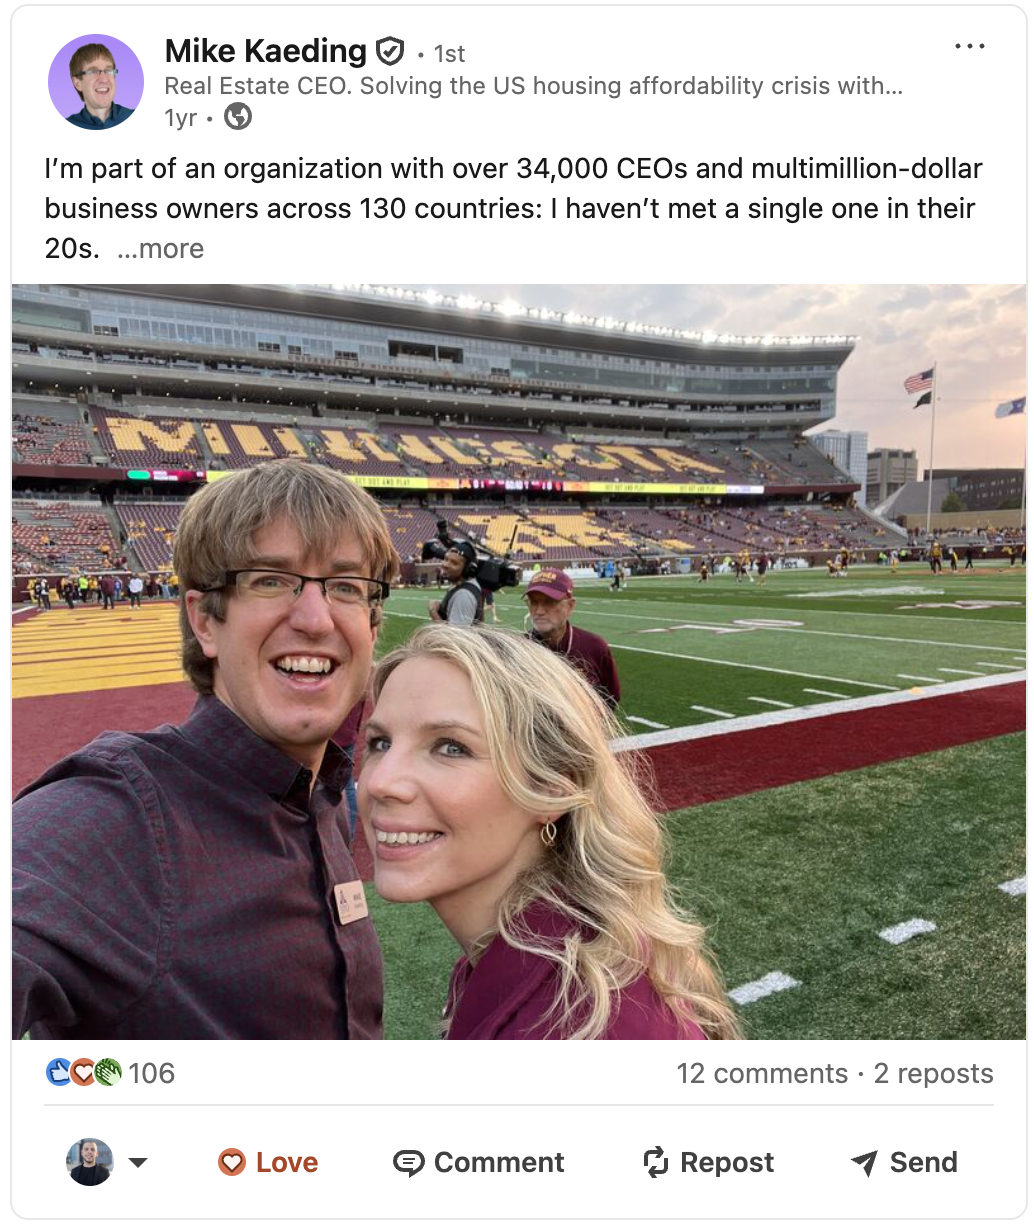This screenshot has height=1226, width=1034.
Task: Open the stadium selfie photo
Action: click(x=518, y=661)
